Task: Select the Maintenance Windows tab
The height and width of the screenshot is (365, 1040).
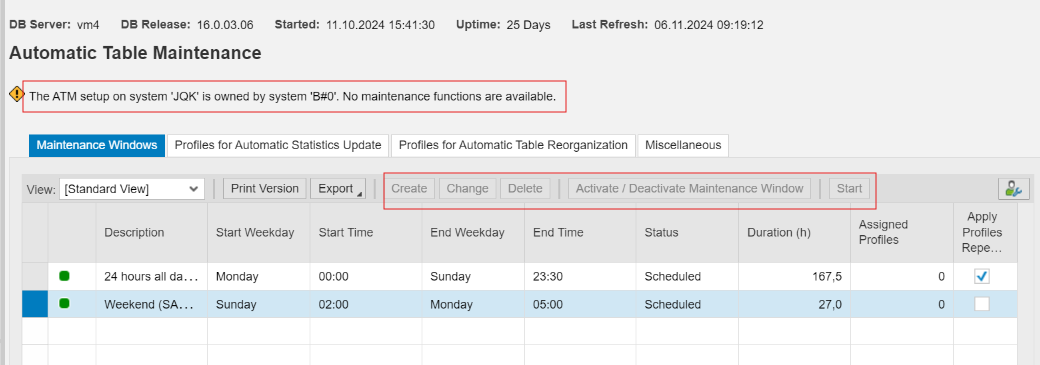Action: point(97,145)
